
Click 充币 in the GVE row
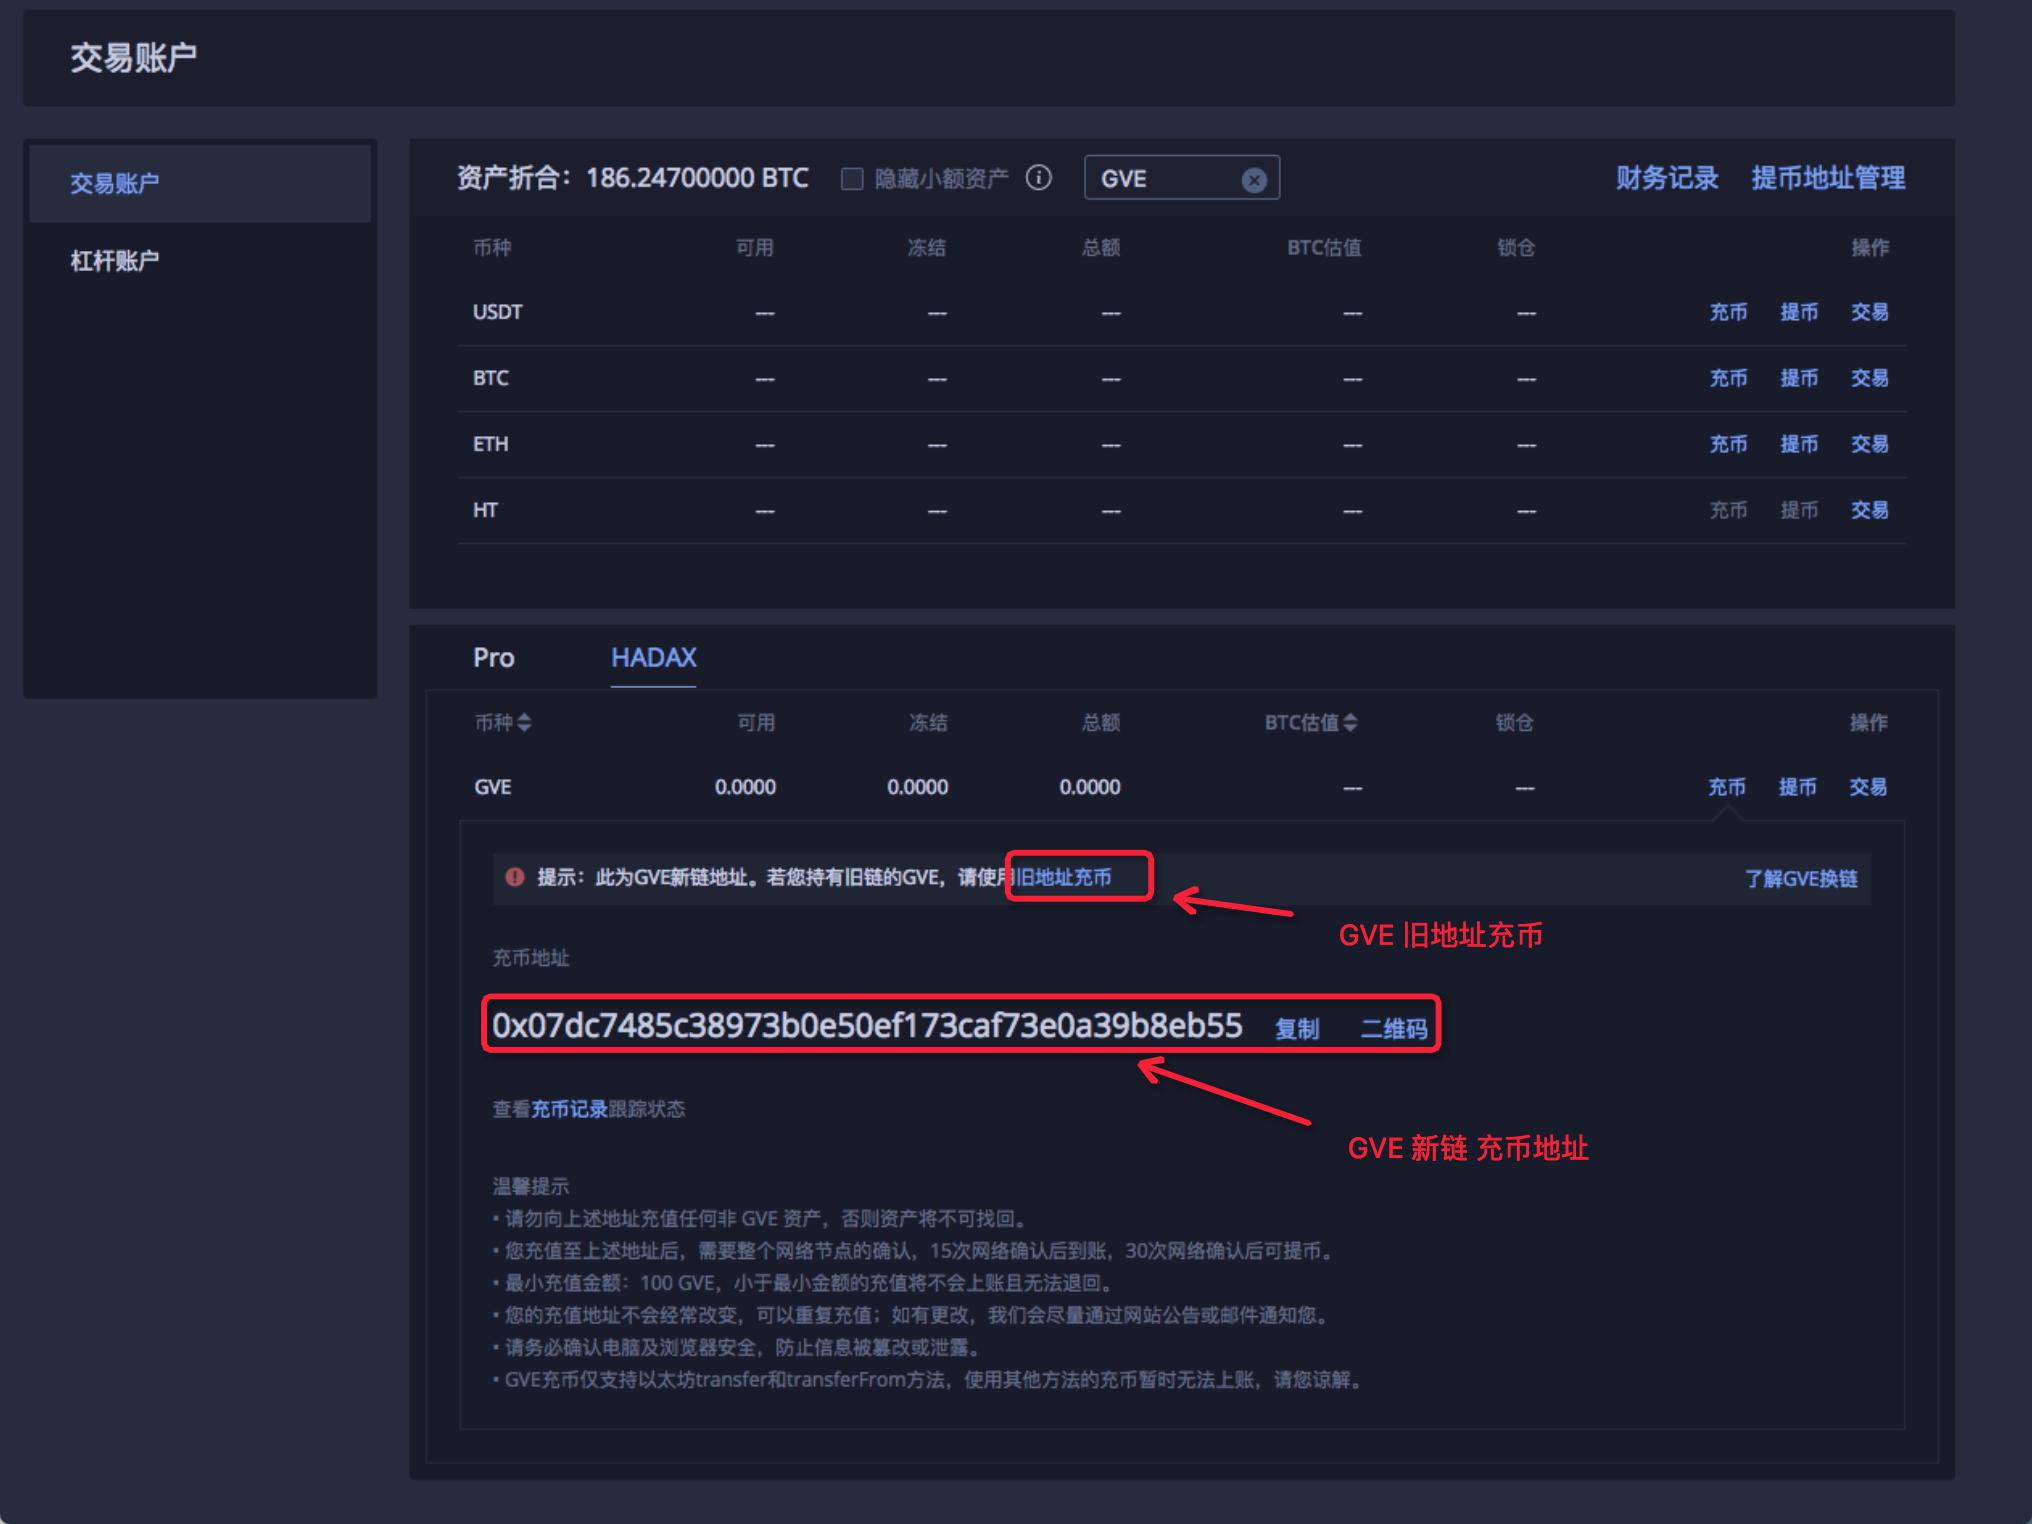[1726, 787]
